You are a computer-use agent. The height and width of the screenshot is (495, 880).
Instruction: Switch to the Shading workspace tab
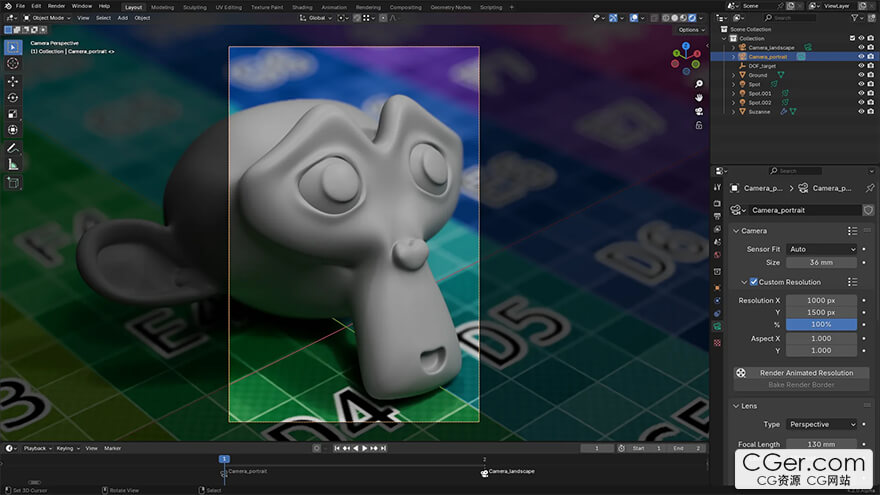click(302, 7)
